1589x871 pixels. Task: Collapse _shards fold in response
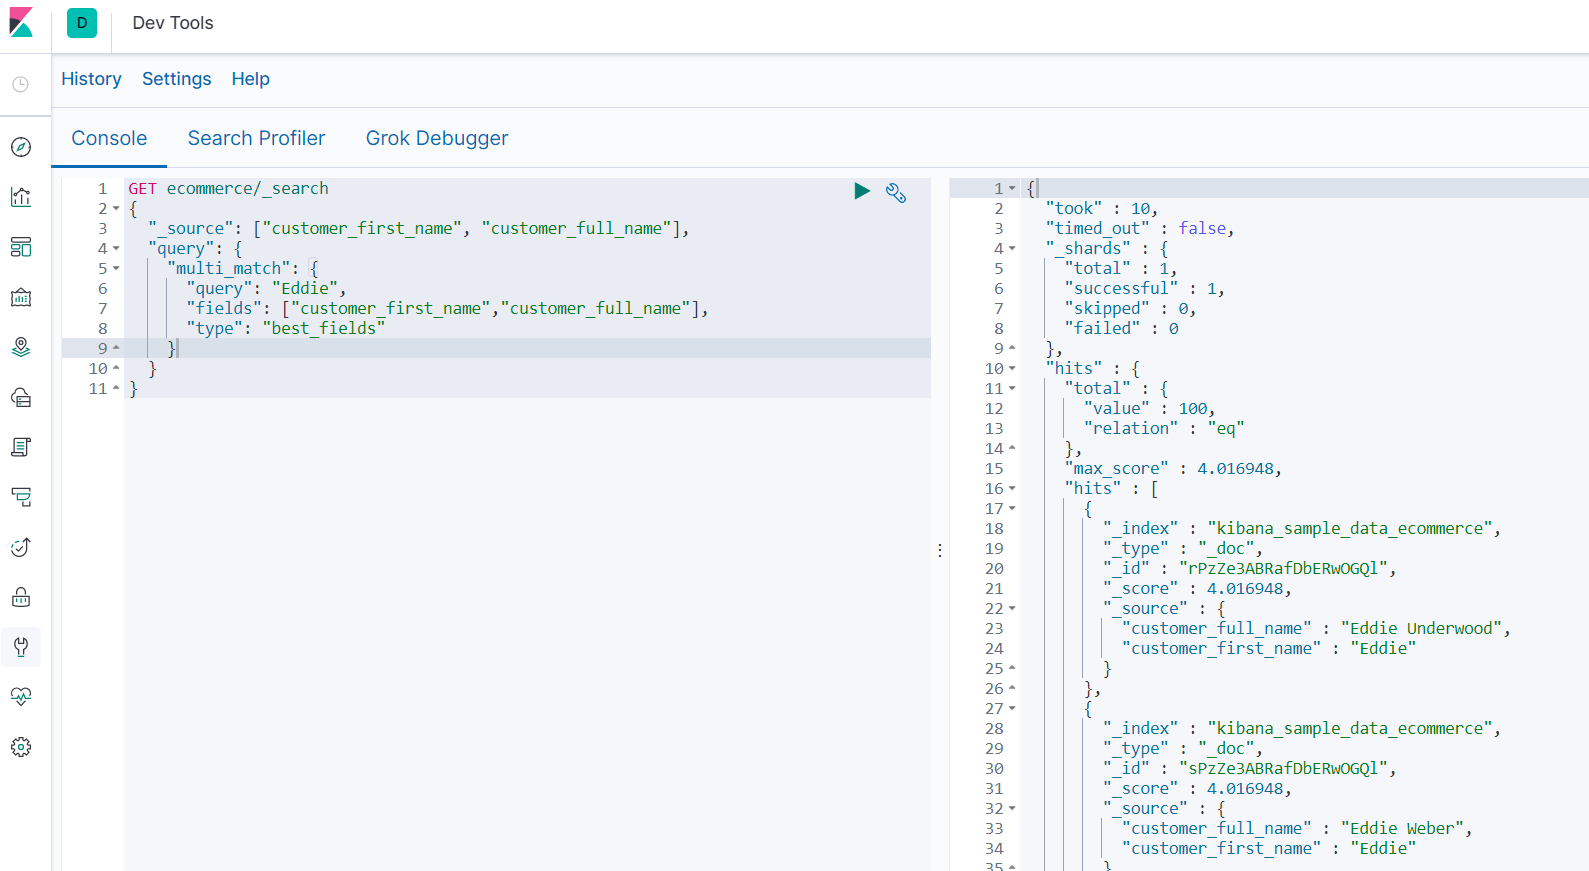click(1012, 248)
